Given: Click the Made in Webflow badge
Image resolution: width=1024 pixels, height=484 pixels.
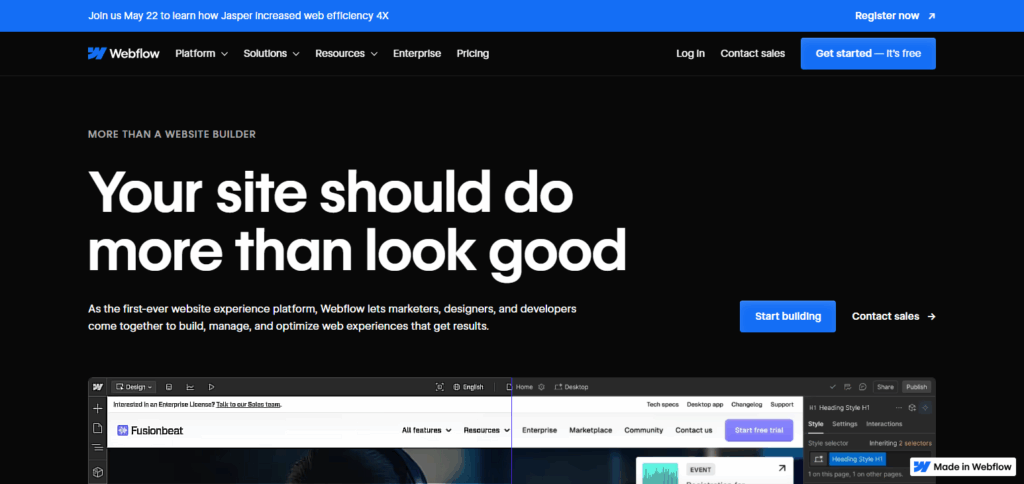Looking at the screenshot, I should point(963,466).
